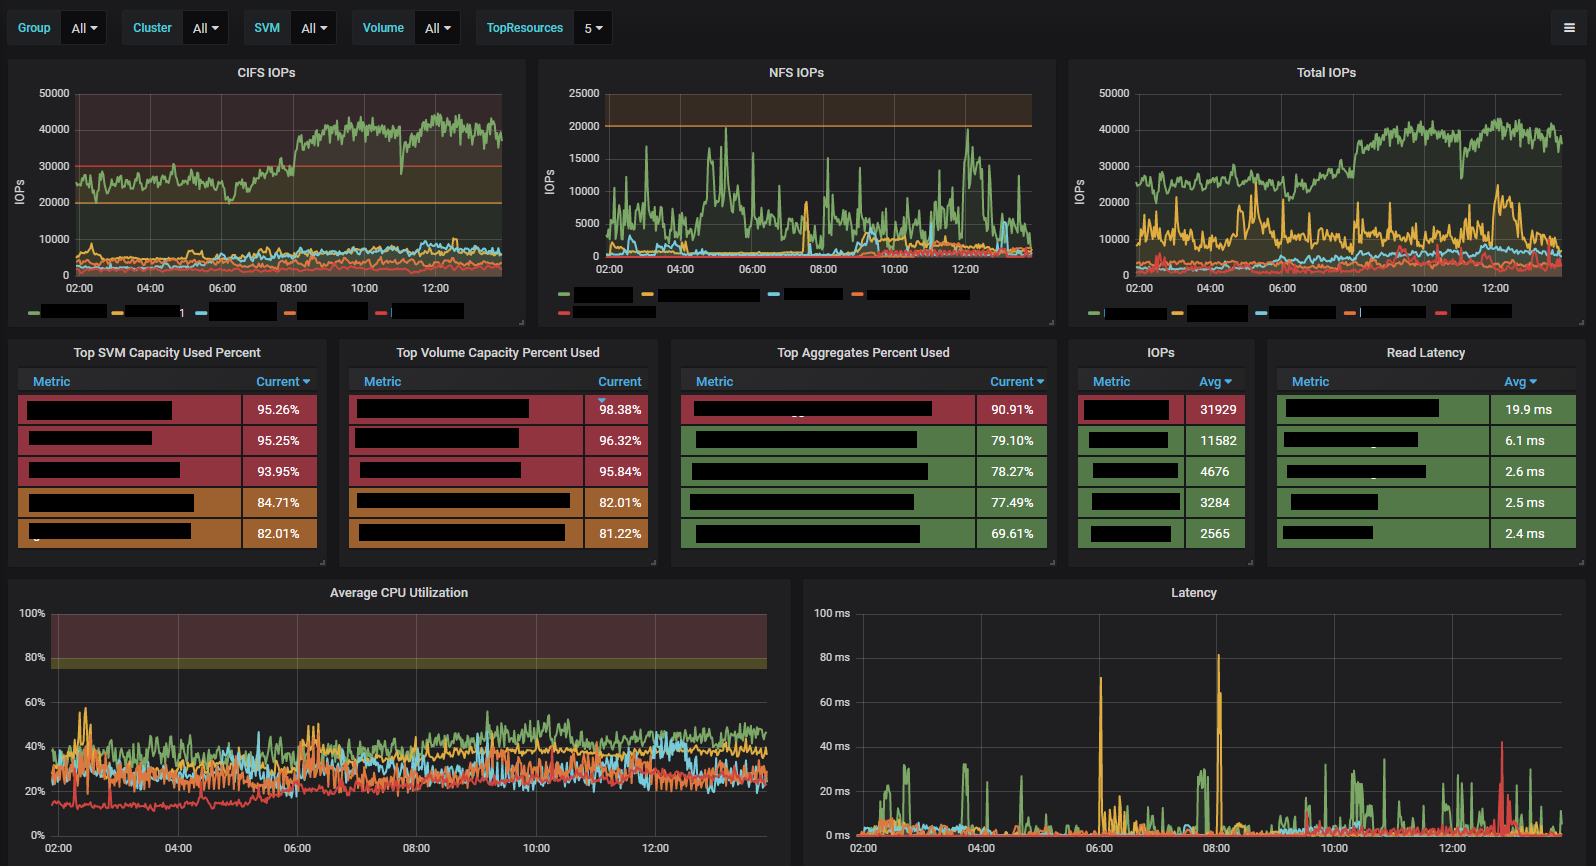Change the TopResources value dropdown
The image size is (1596, 866).
(593, 28)
